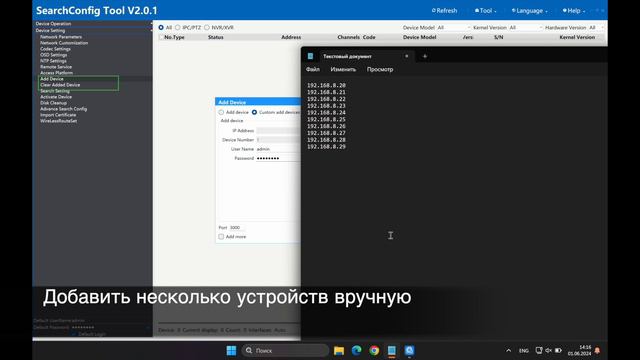Switch to Notepad taskbar icon
The height and width of the screenshot is (360, 640).
click(392, 351)
